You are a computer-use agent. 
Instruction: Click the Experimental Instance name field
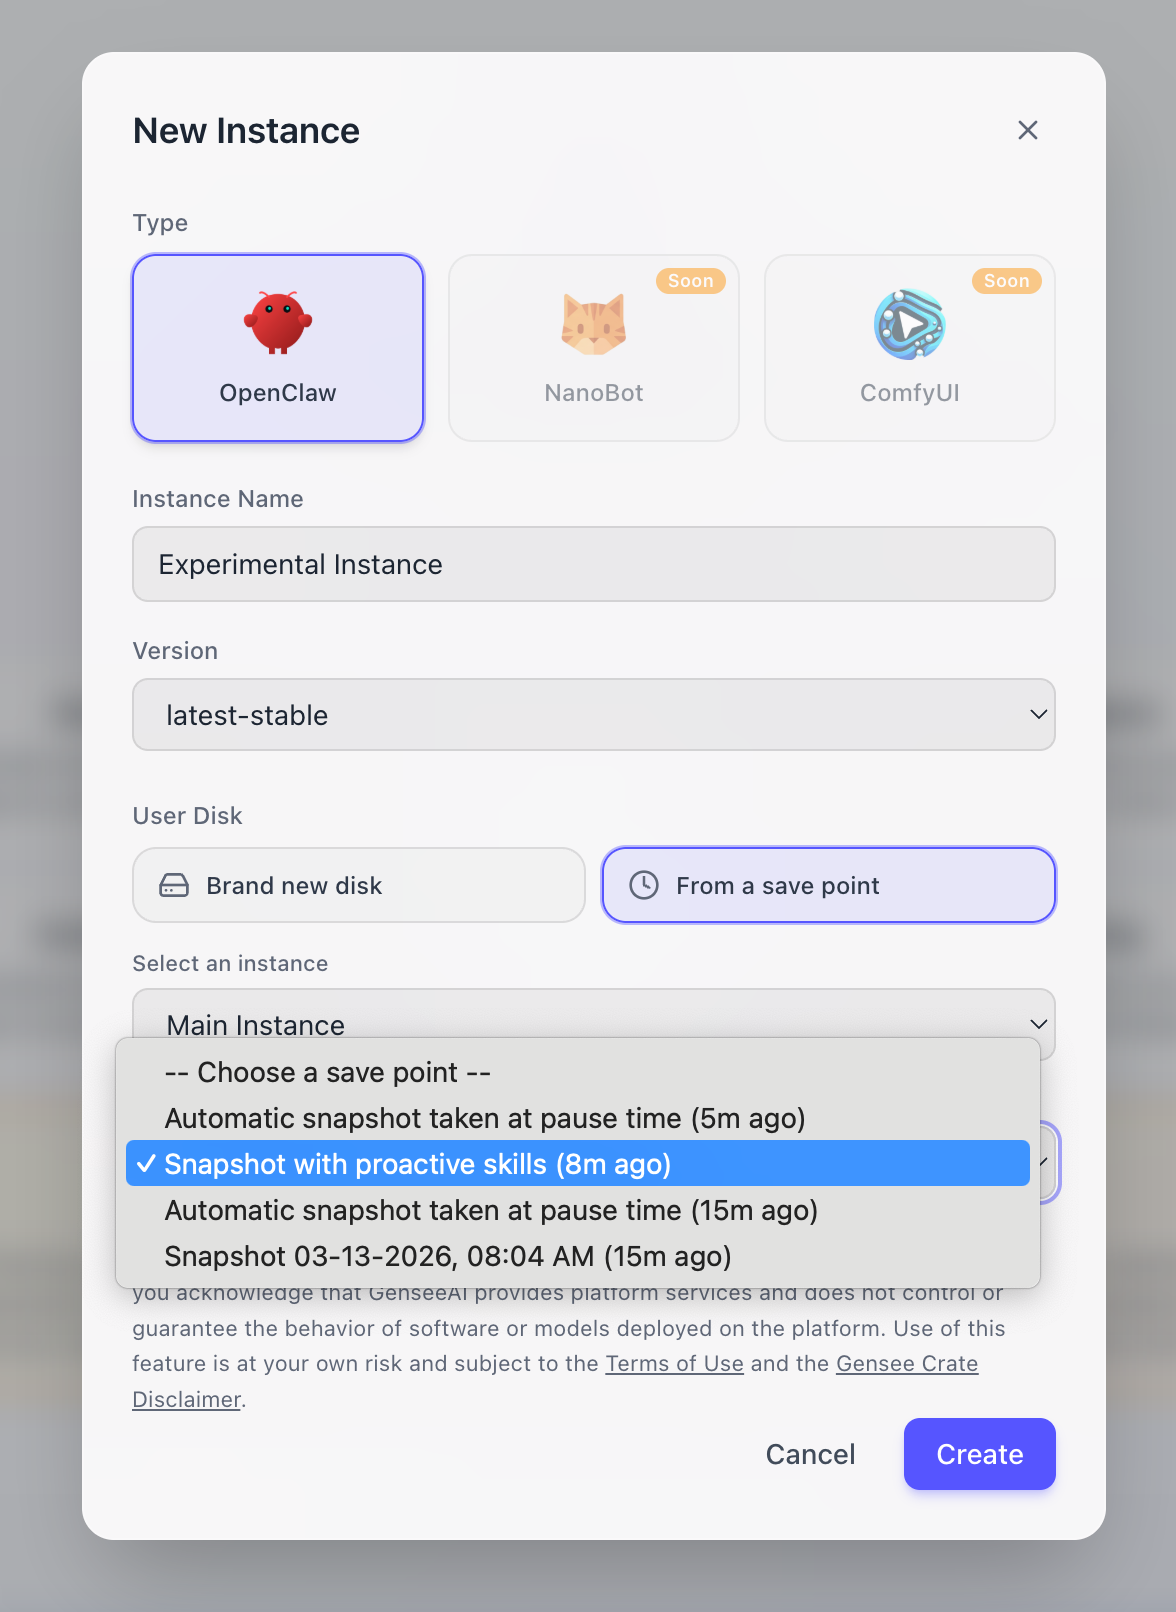click(593, 564)
